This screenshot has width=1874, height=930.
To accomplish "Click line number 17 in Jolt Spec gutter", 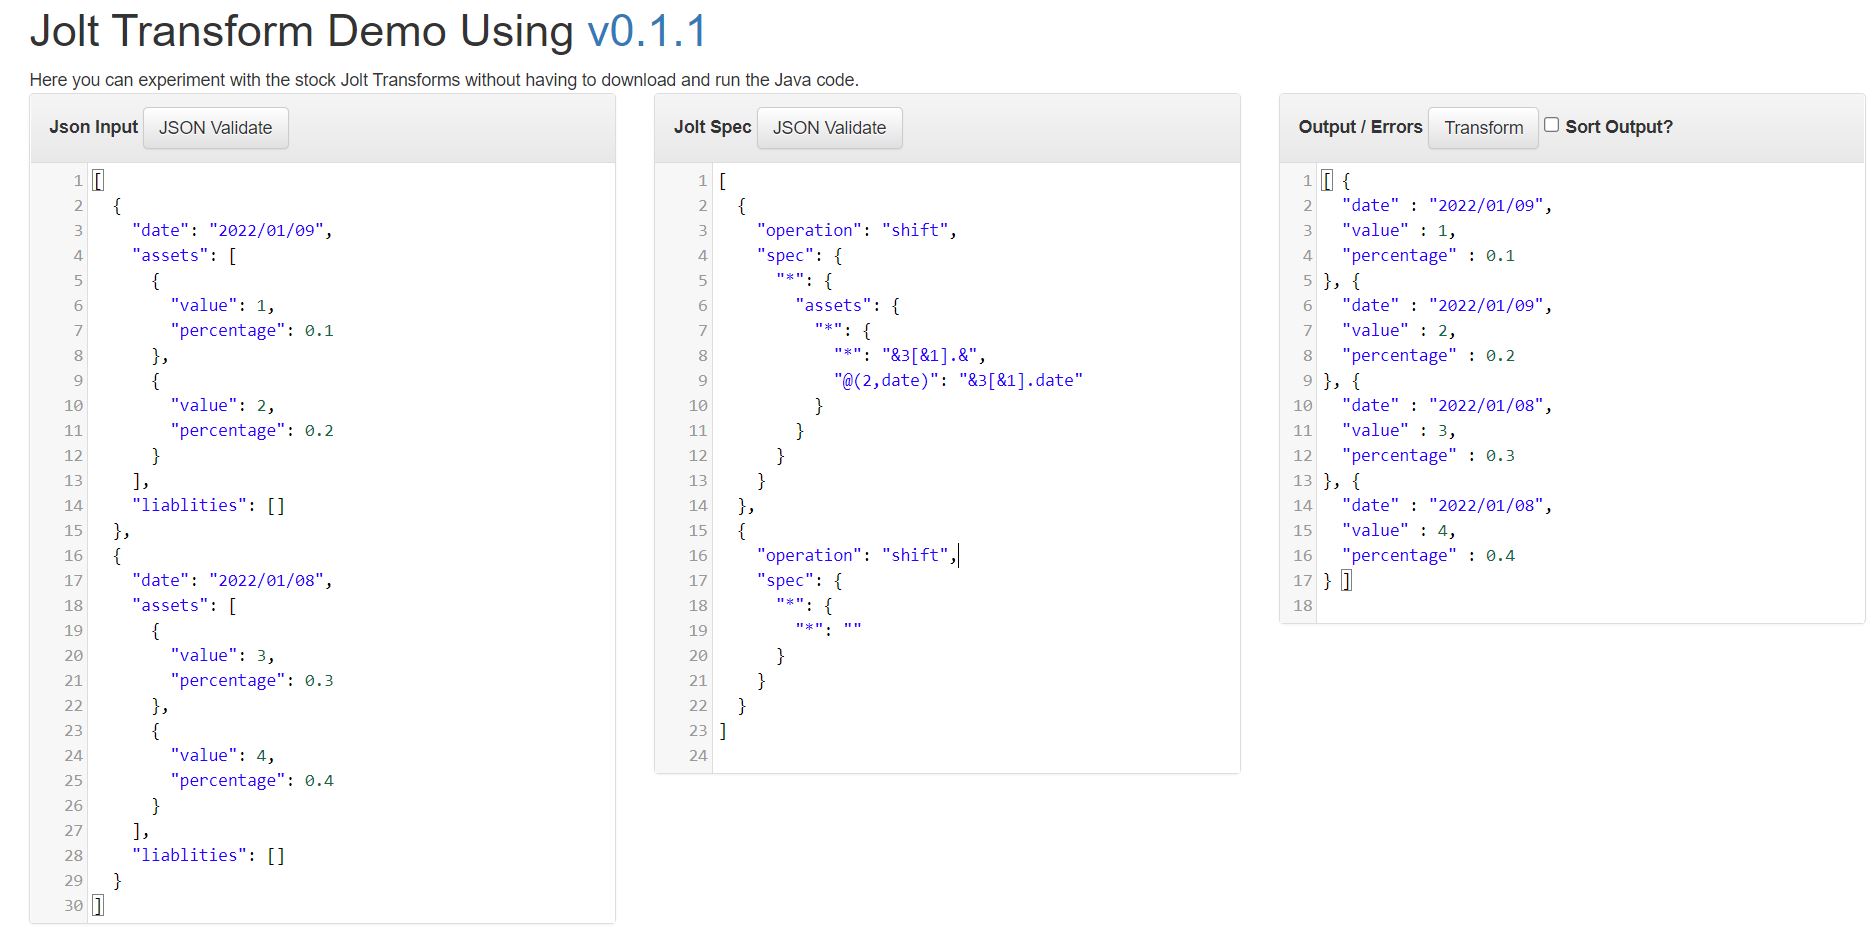I will pos(697,580).
